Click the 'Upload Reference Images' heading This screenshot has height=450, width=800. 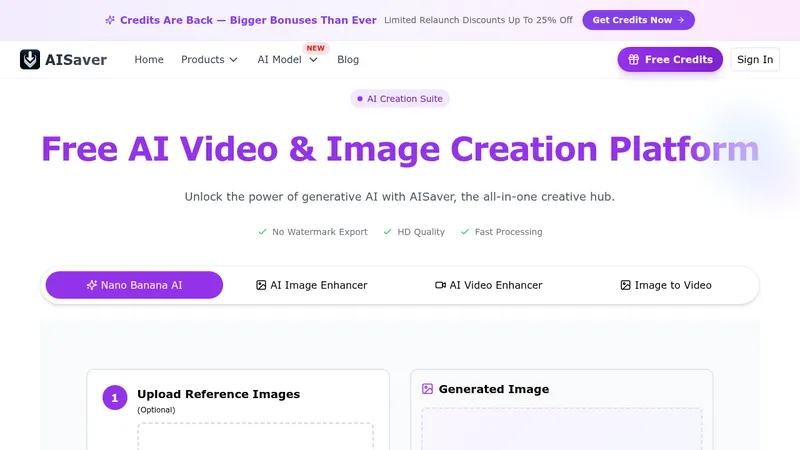(x=218, y=394)
